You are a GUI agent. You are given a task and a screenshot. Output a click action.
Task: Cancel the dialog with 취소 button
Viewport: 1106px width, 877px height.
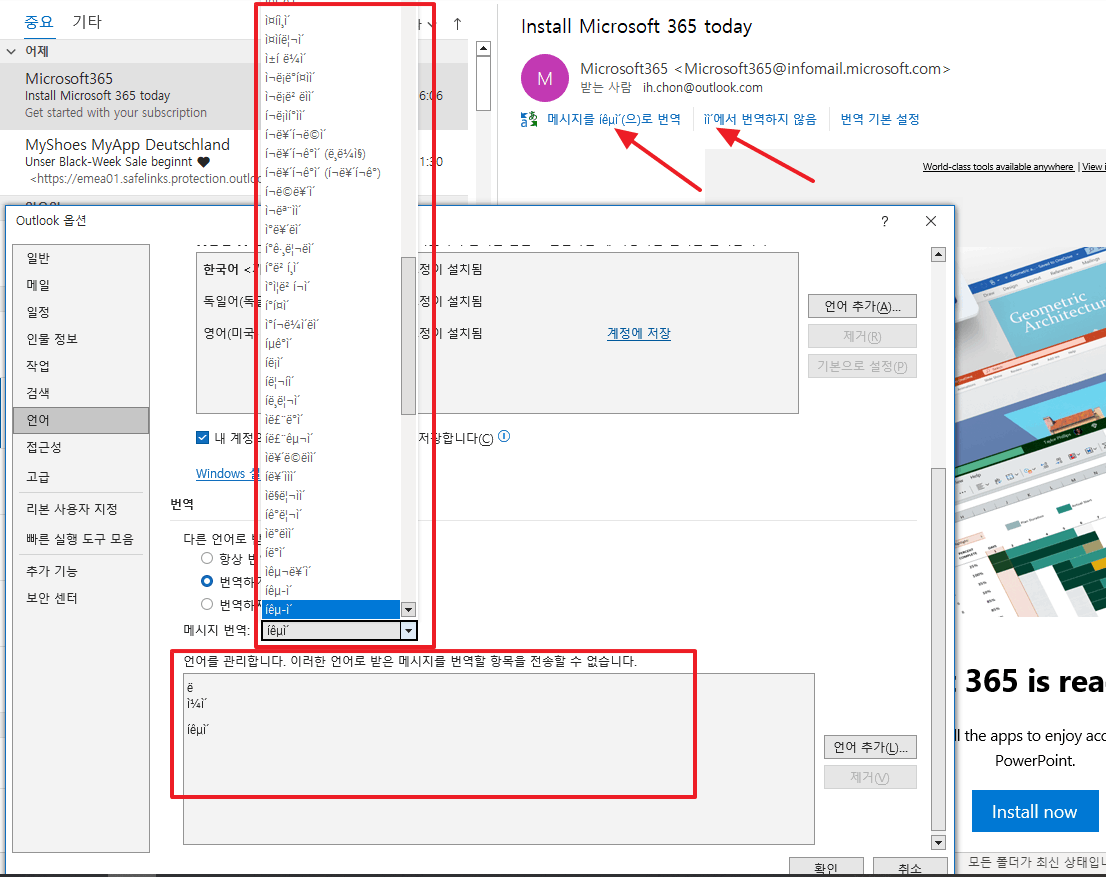pos(910,867)
